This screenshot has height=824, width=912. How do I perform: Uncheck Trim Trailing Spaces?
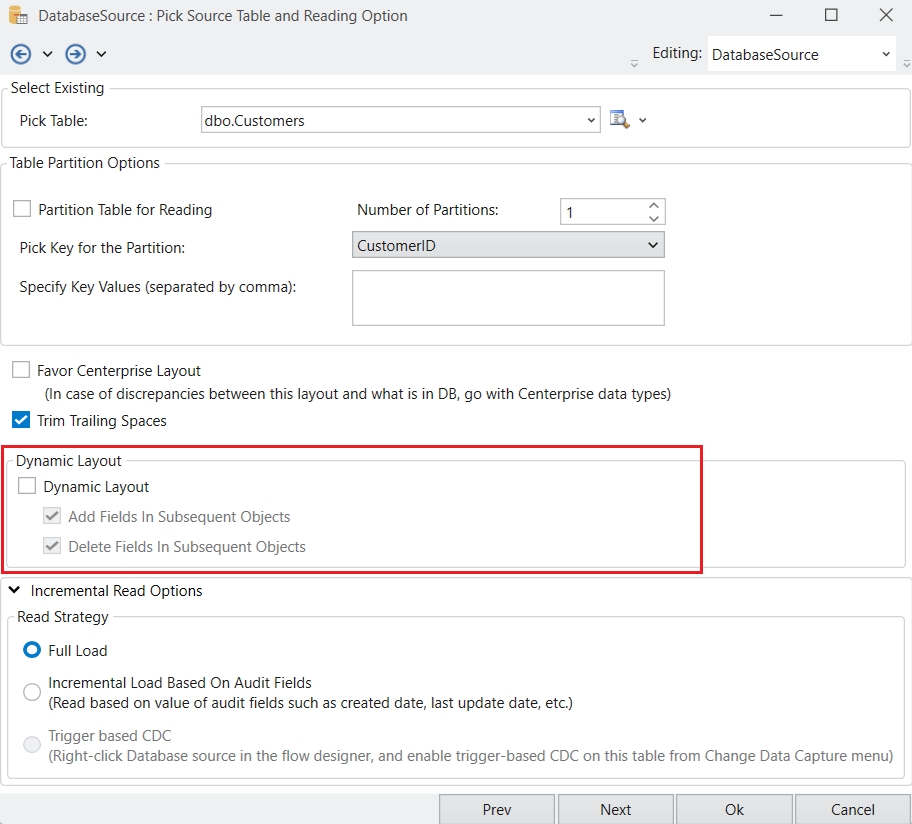click(21, 421)
